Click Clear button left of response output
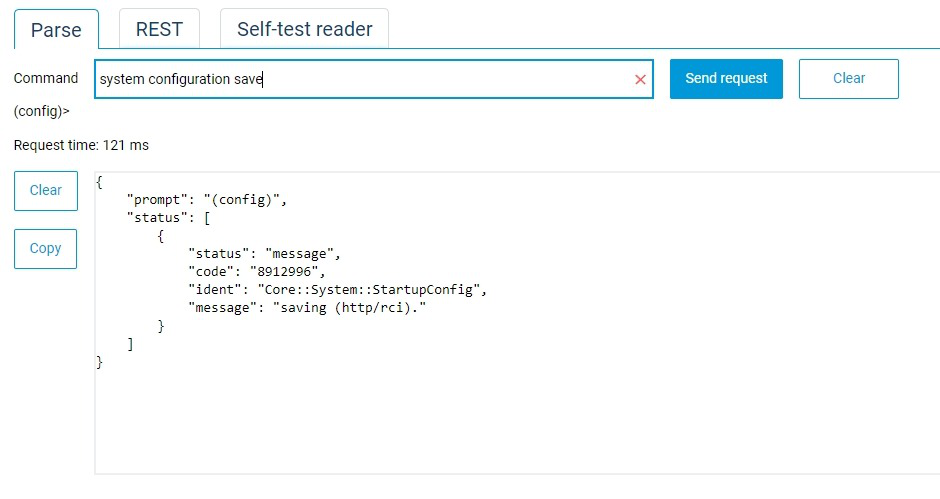 [46, 190]
